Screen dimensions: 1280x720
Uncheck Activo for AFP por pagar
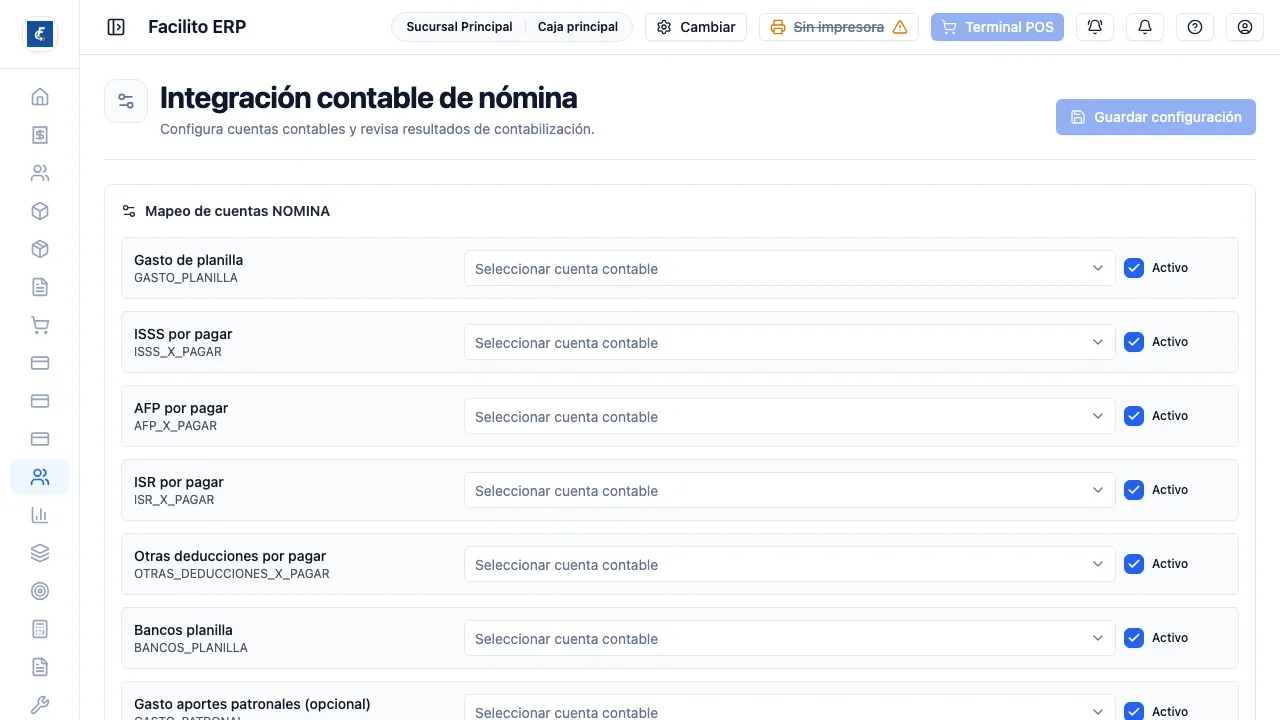(x=1134, y=416)
